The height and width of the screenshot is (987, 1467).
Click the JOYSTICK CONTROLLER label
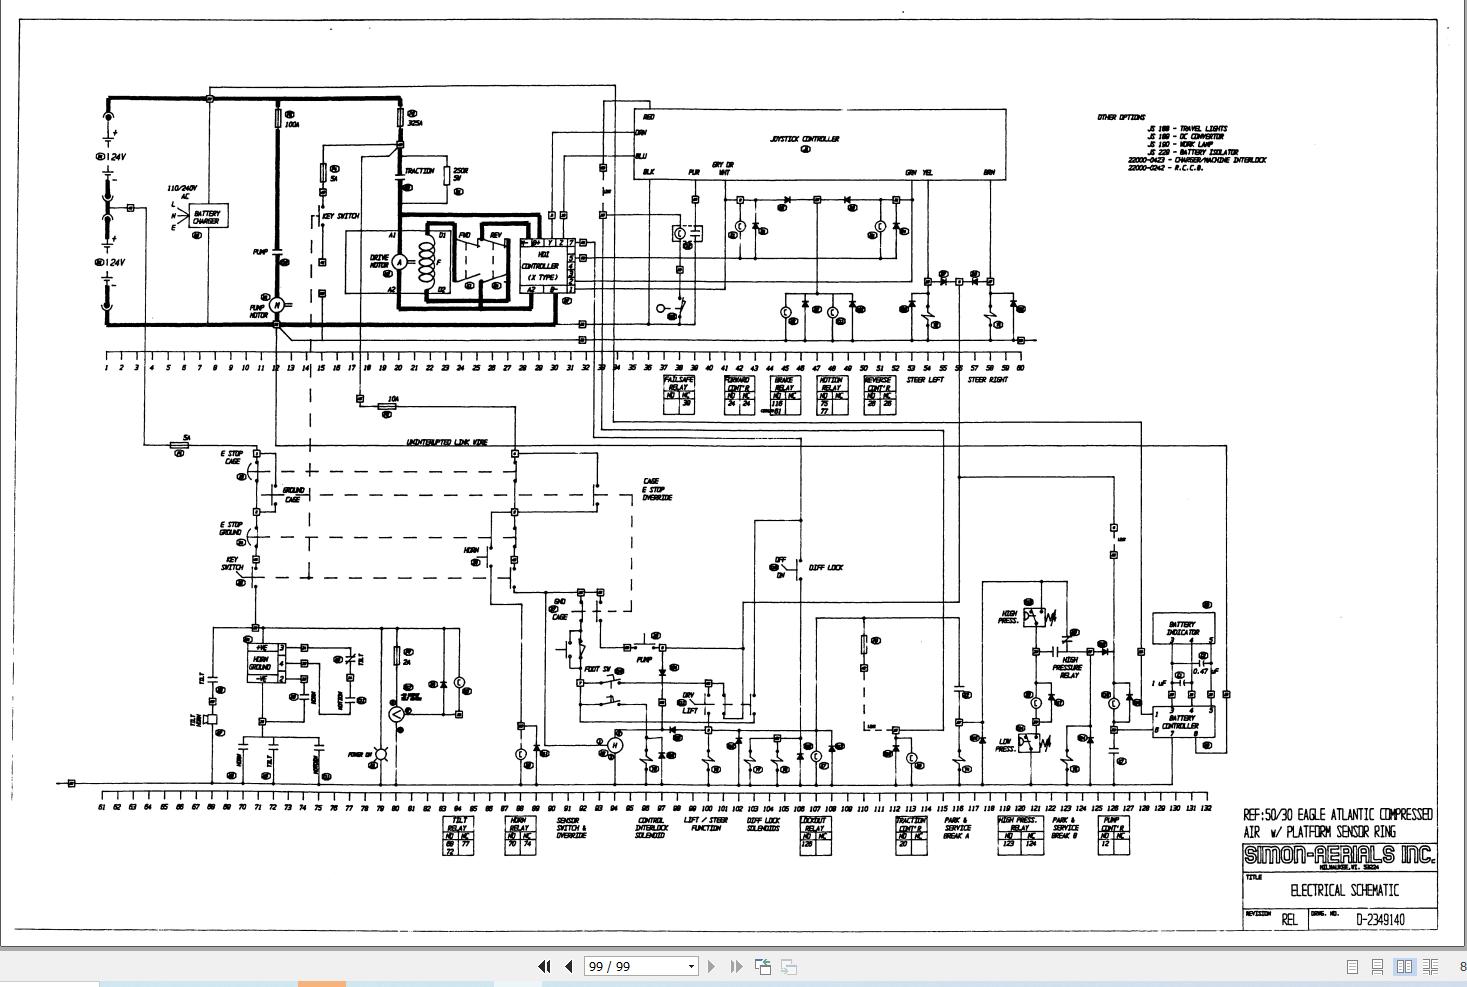[x=804, y=139]
